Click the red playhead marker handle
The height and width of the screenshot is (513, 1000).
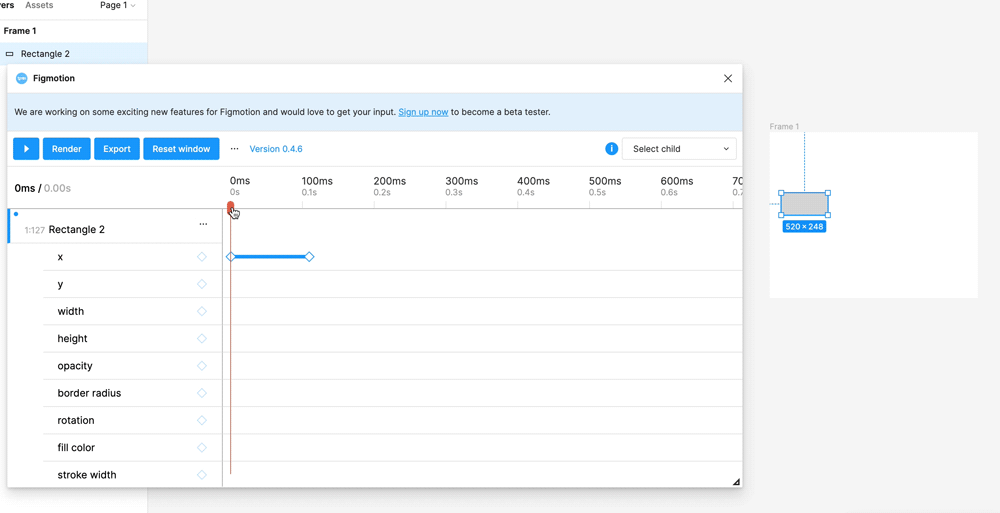[230, 206]
